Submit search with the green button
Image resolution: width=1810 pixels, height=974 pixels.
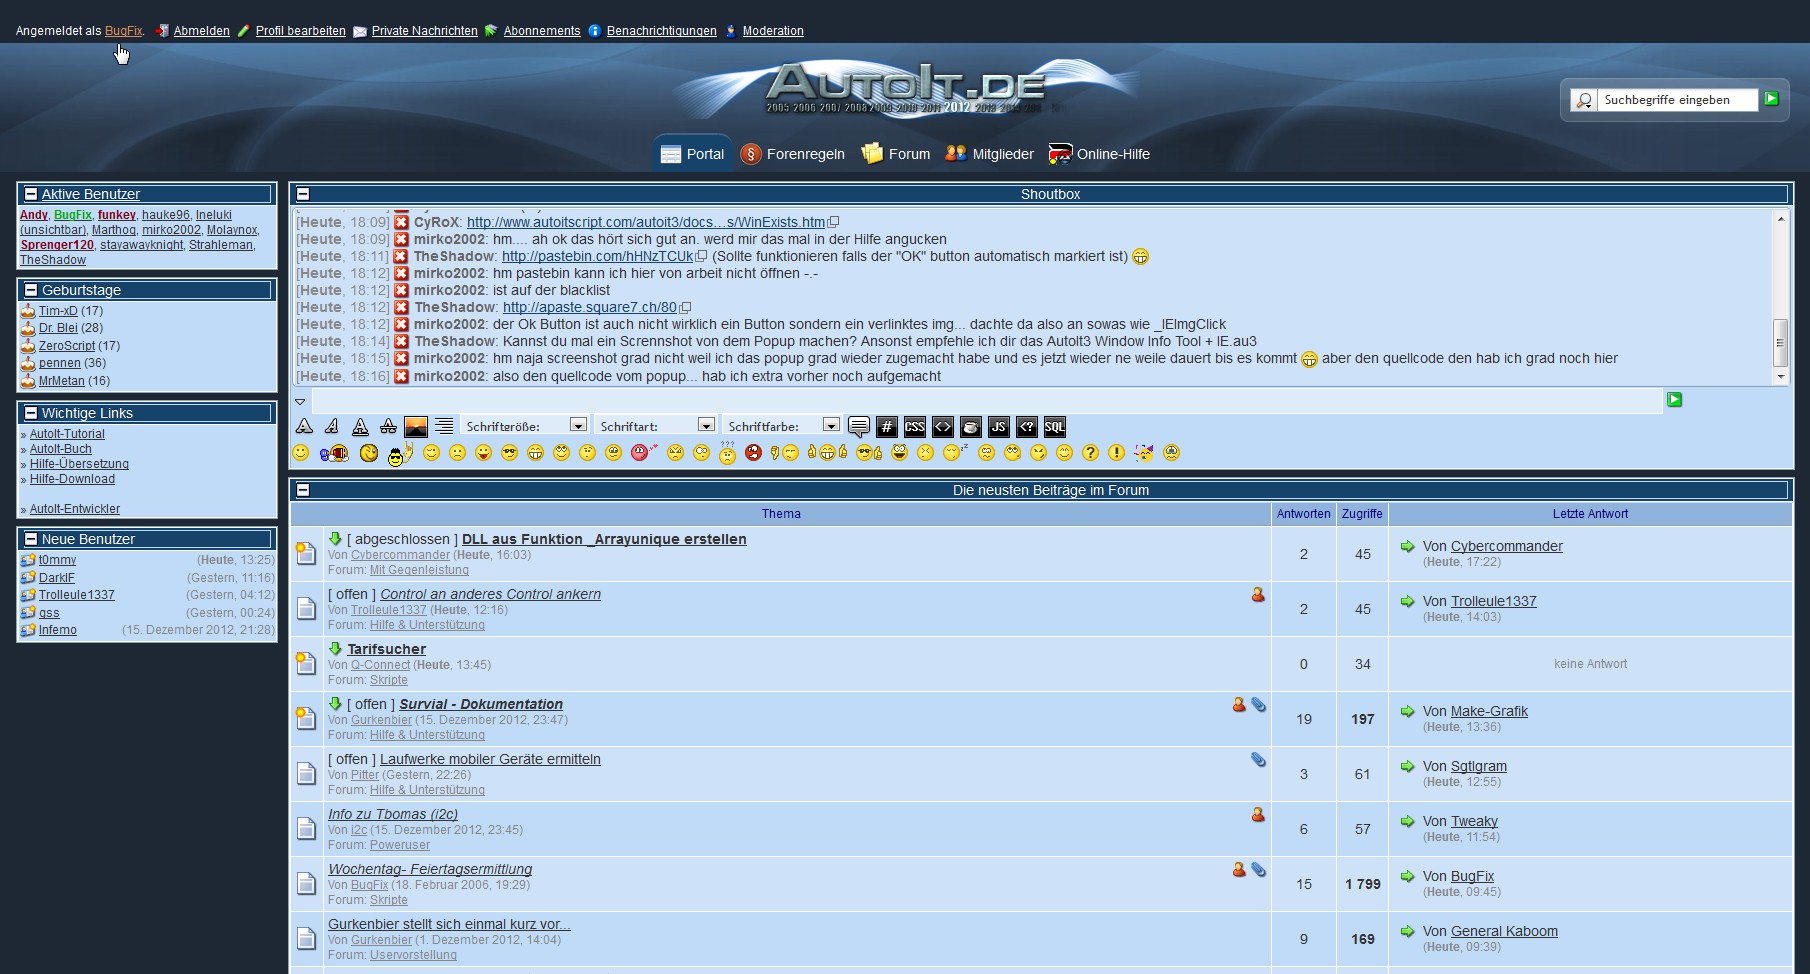pos(1771,99)
